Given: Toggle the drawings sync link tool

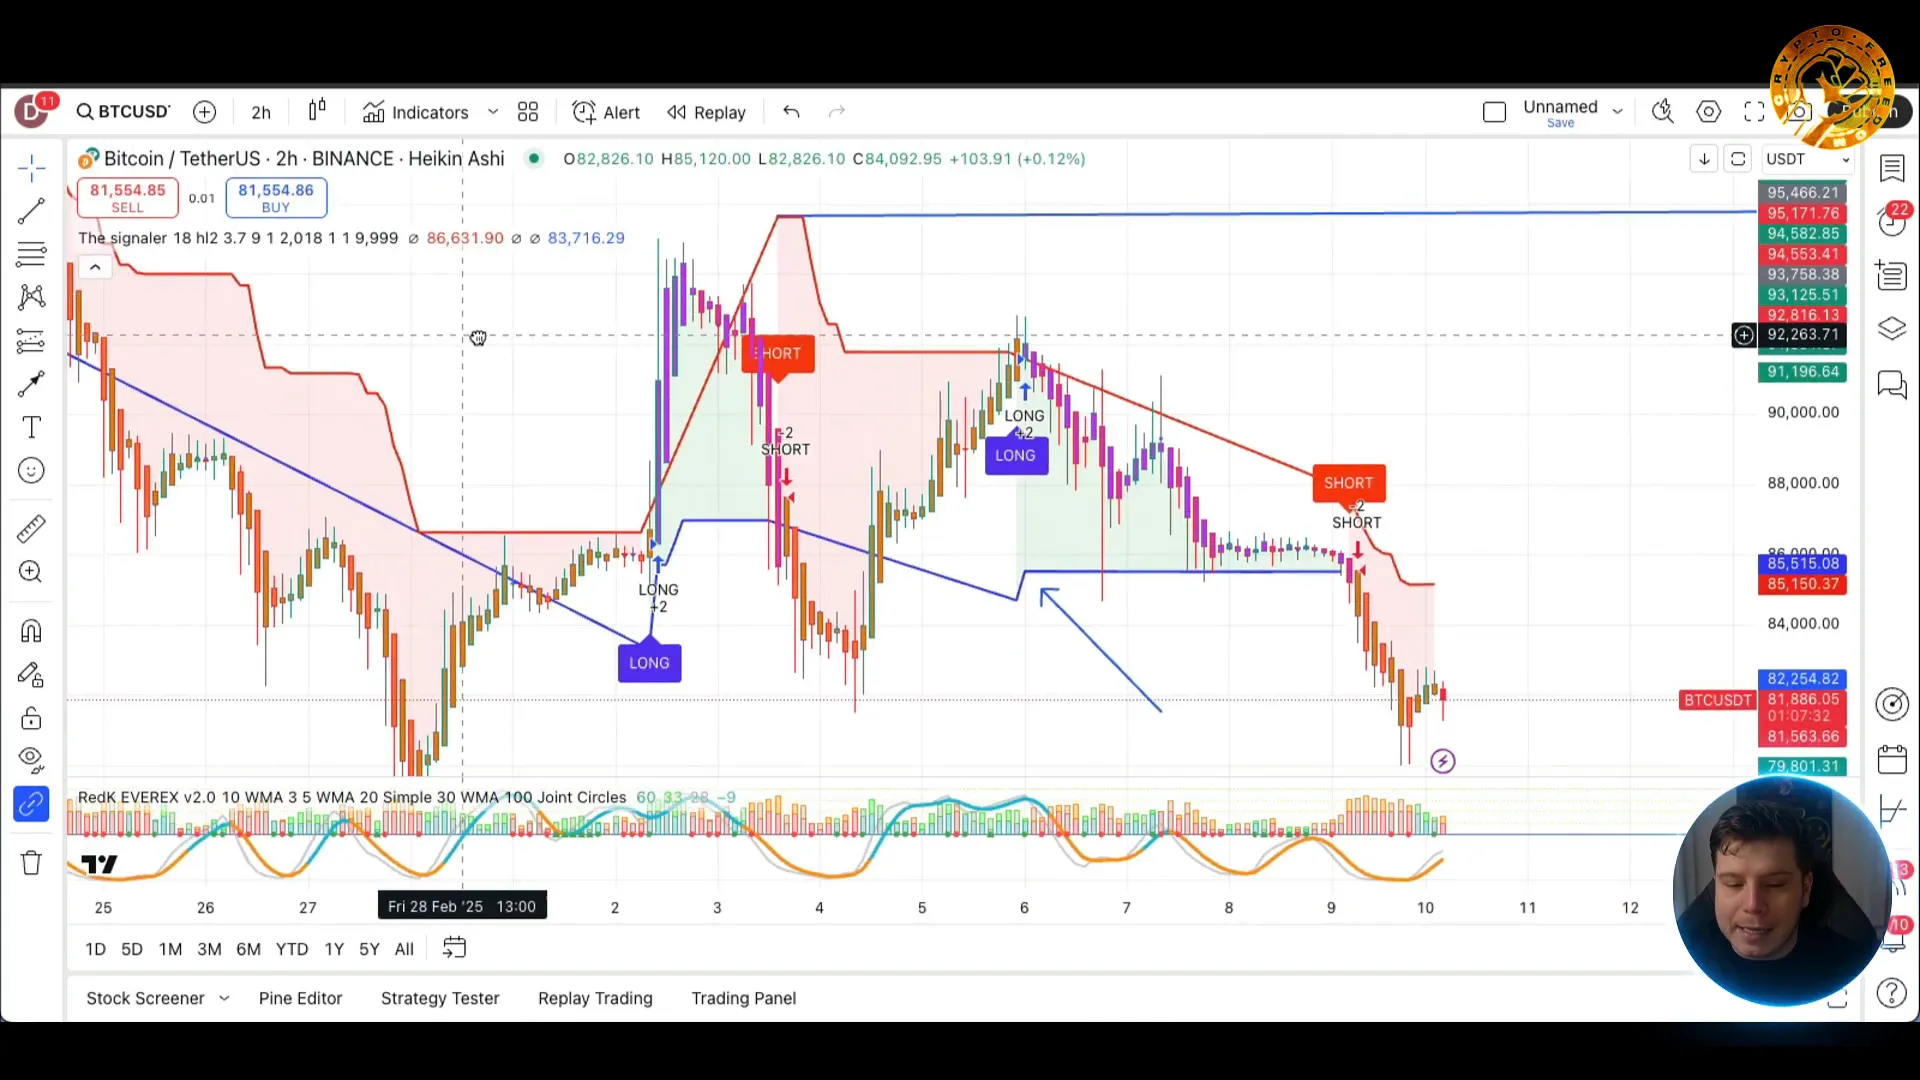Looking at the screenshot, I should point(31,804).
